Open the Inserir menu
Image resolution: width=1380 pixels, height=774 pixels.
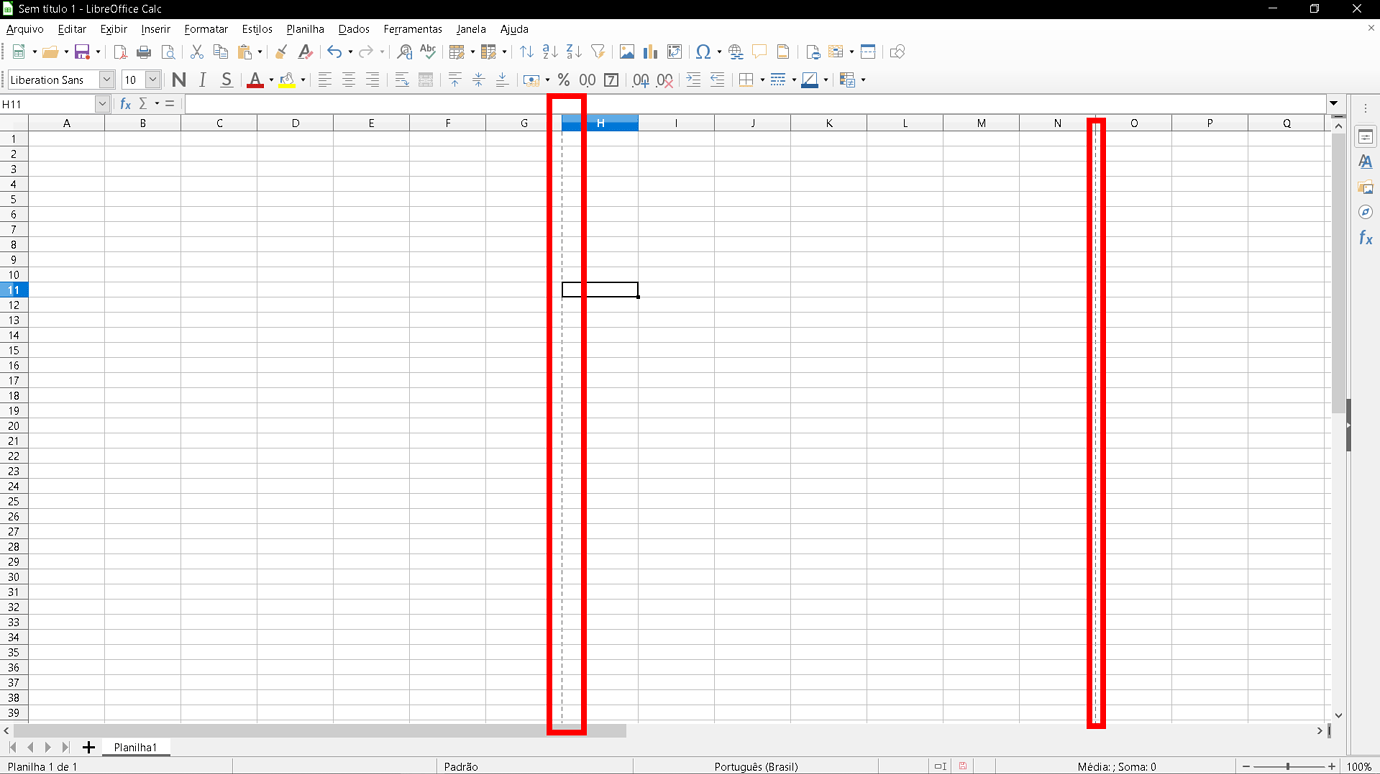pyautogui.click(x=155, y=29)
